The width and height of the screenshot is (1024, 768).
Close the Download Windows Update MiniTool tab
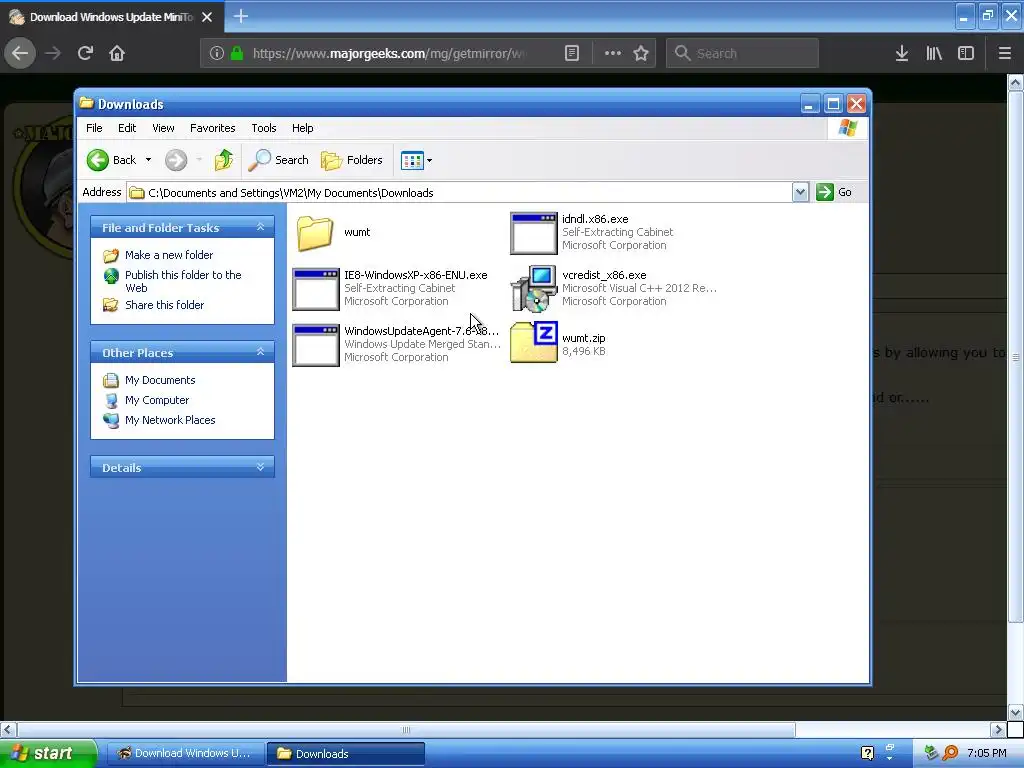click(207, 17)
